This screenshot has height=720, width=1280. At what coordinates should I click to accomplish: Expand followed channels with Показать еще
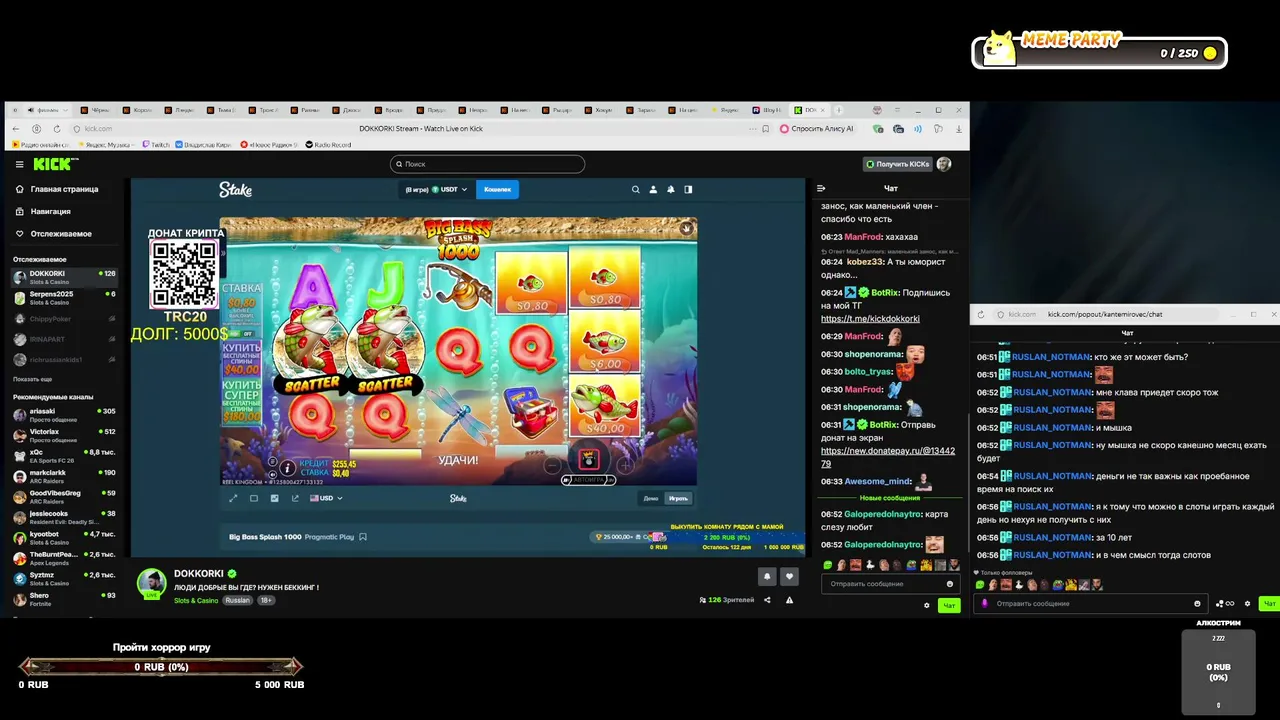(x=32, y=379)
